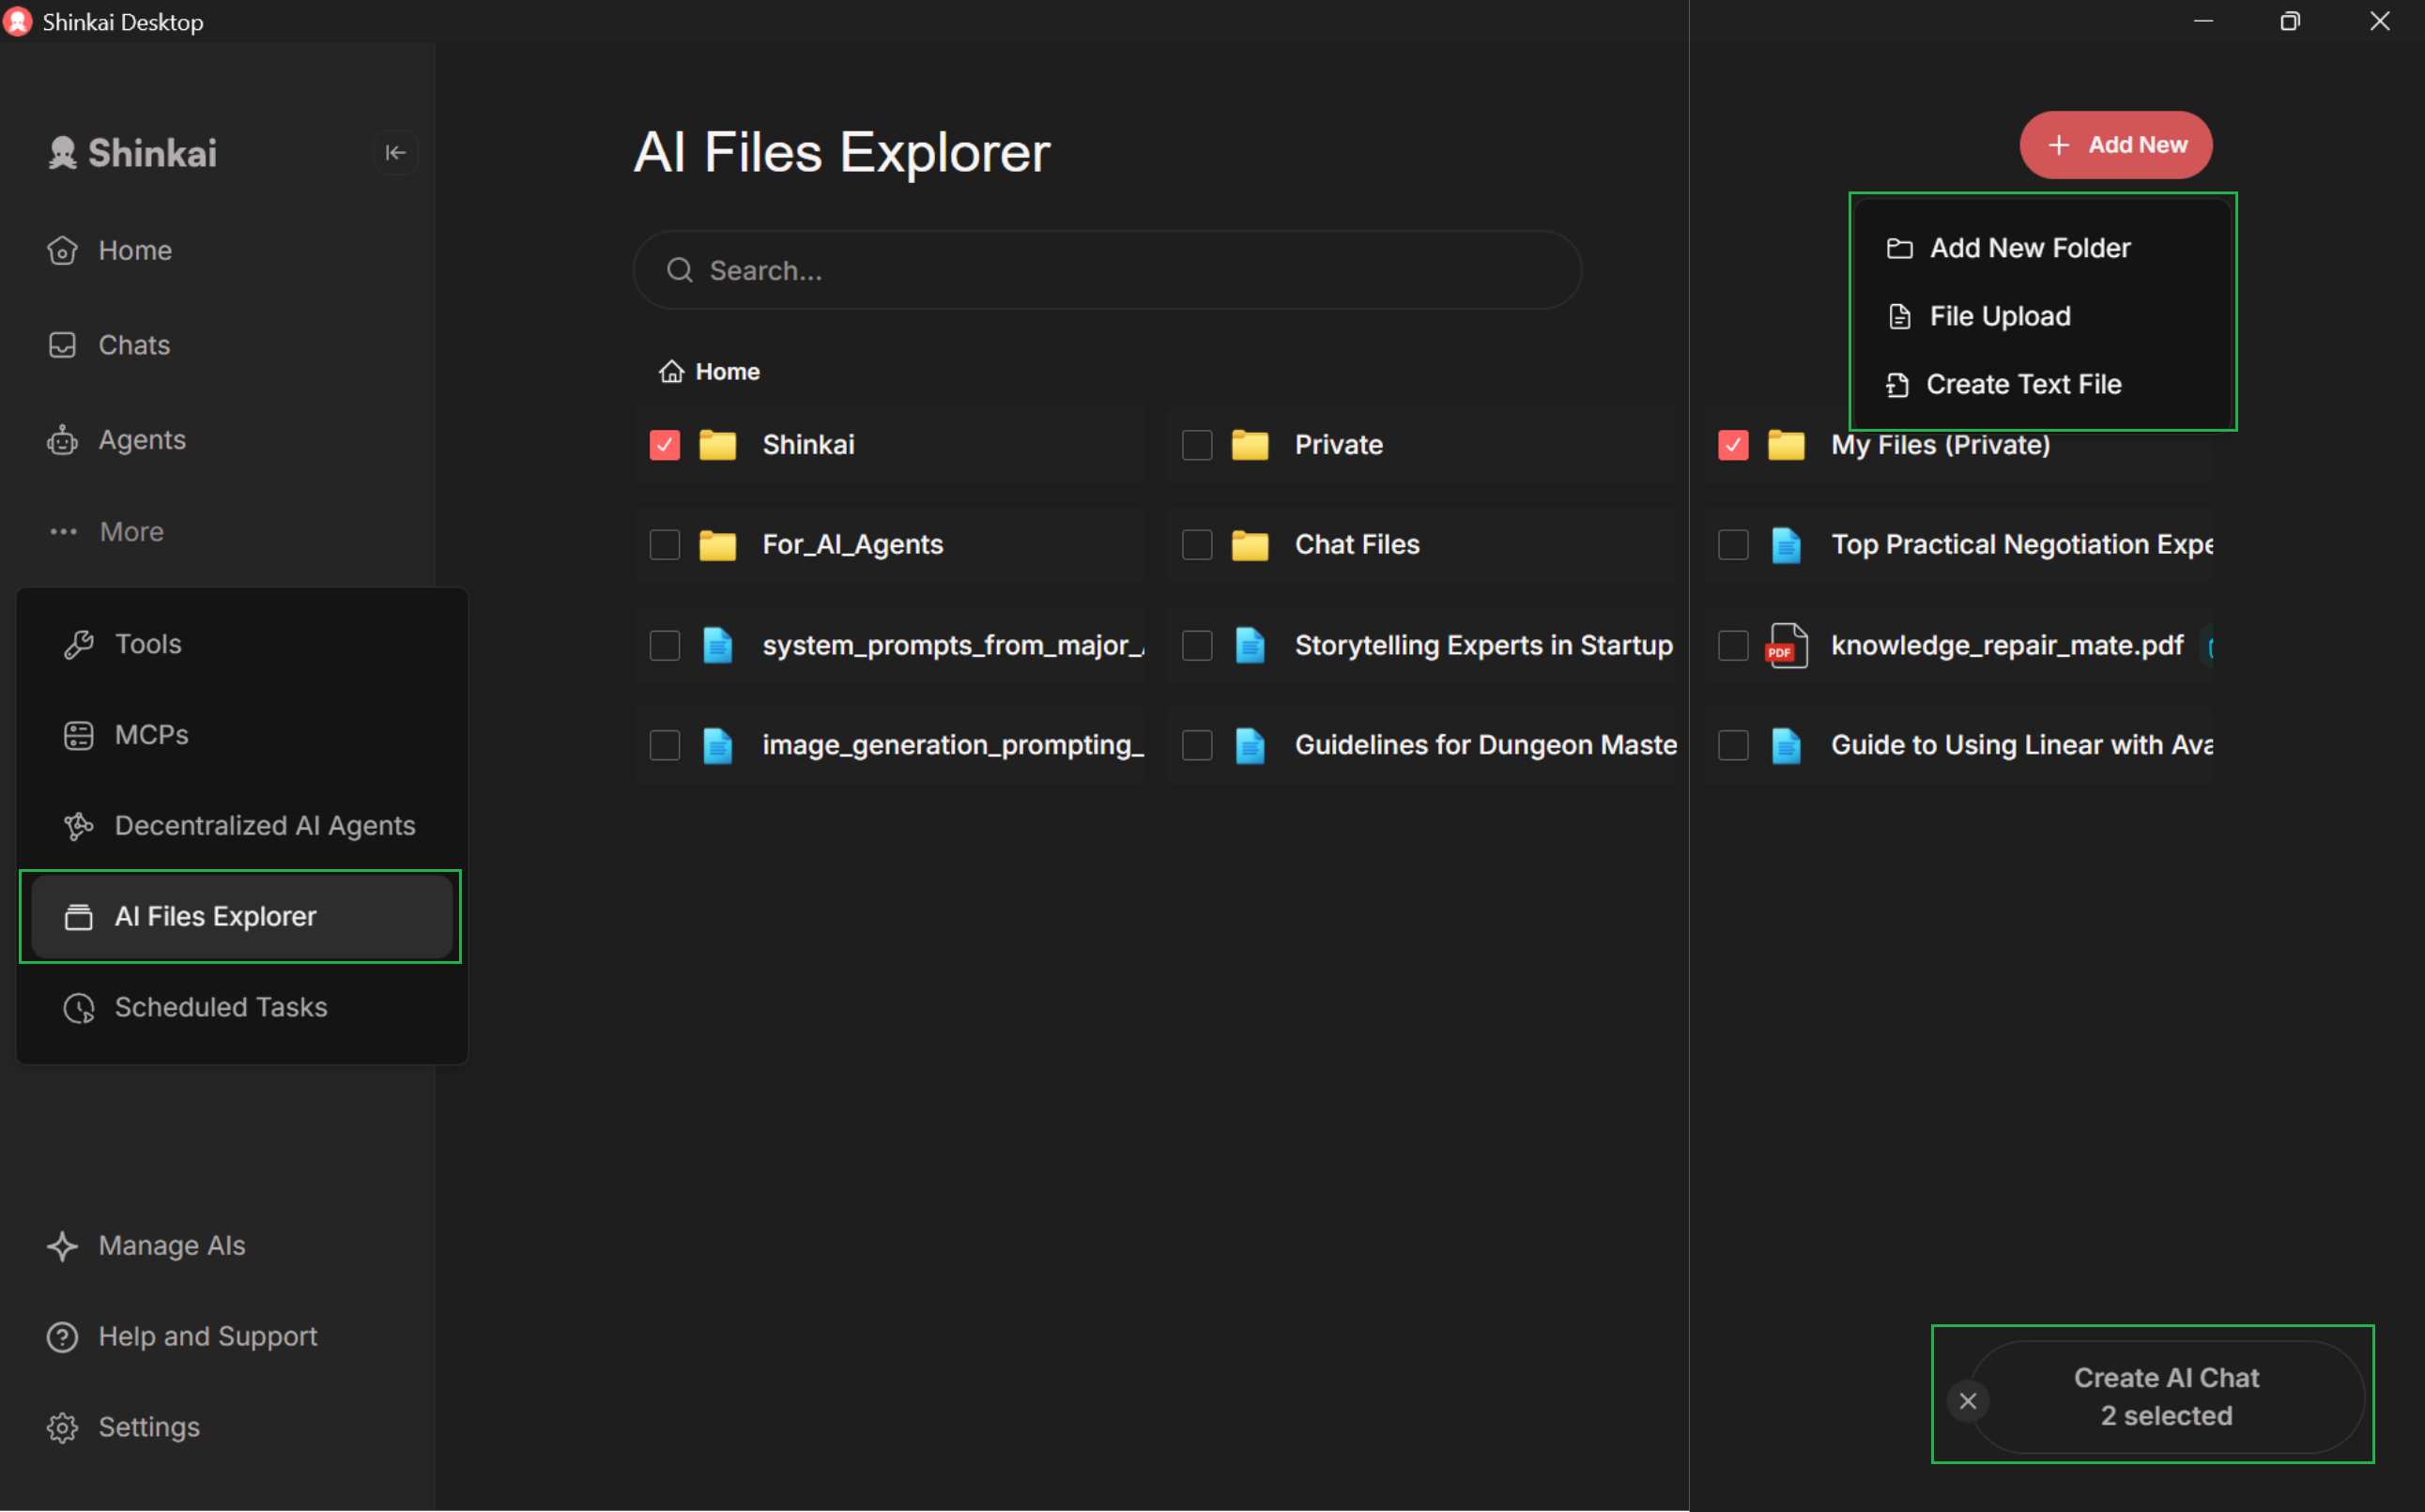Open Scheduled Tasks clock icon

point(79,1008)
